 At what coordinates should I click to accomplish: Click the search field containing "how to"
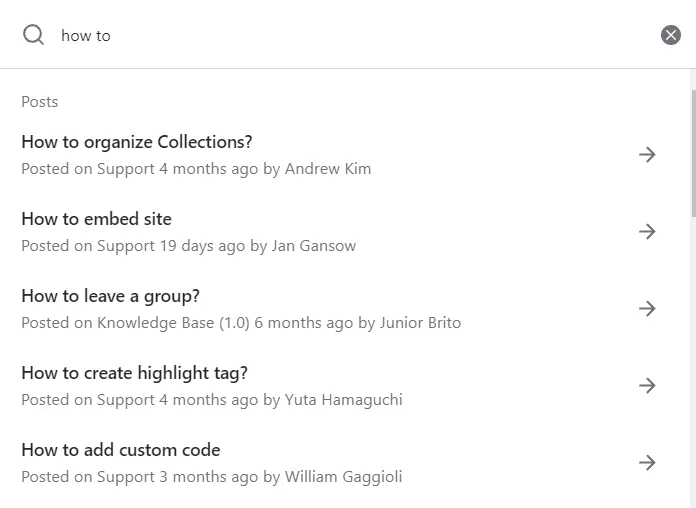[350, 35]
